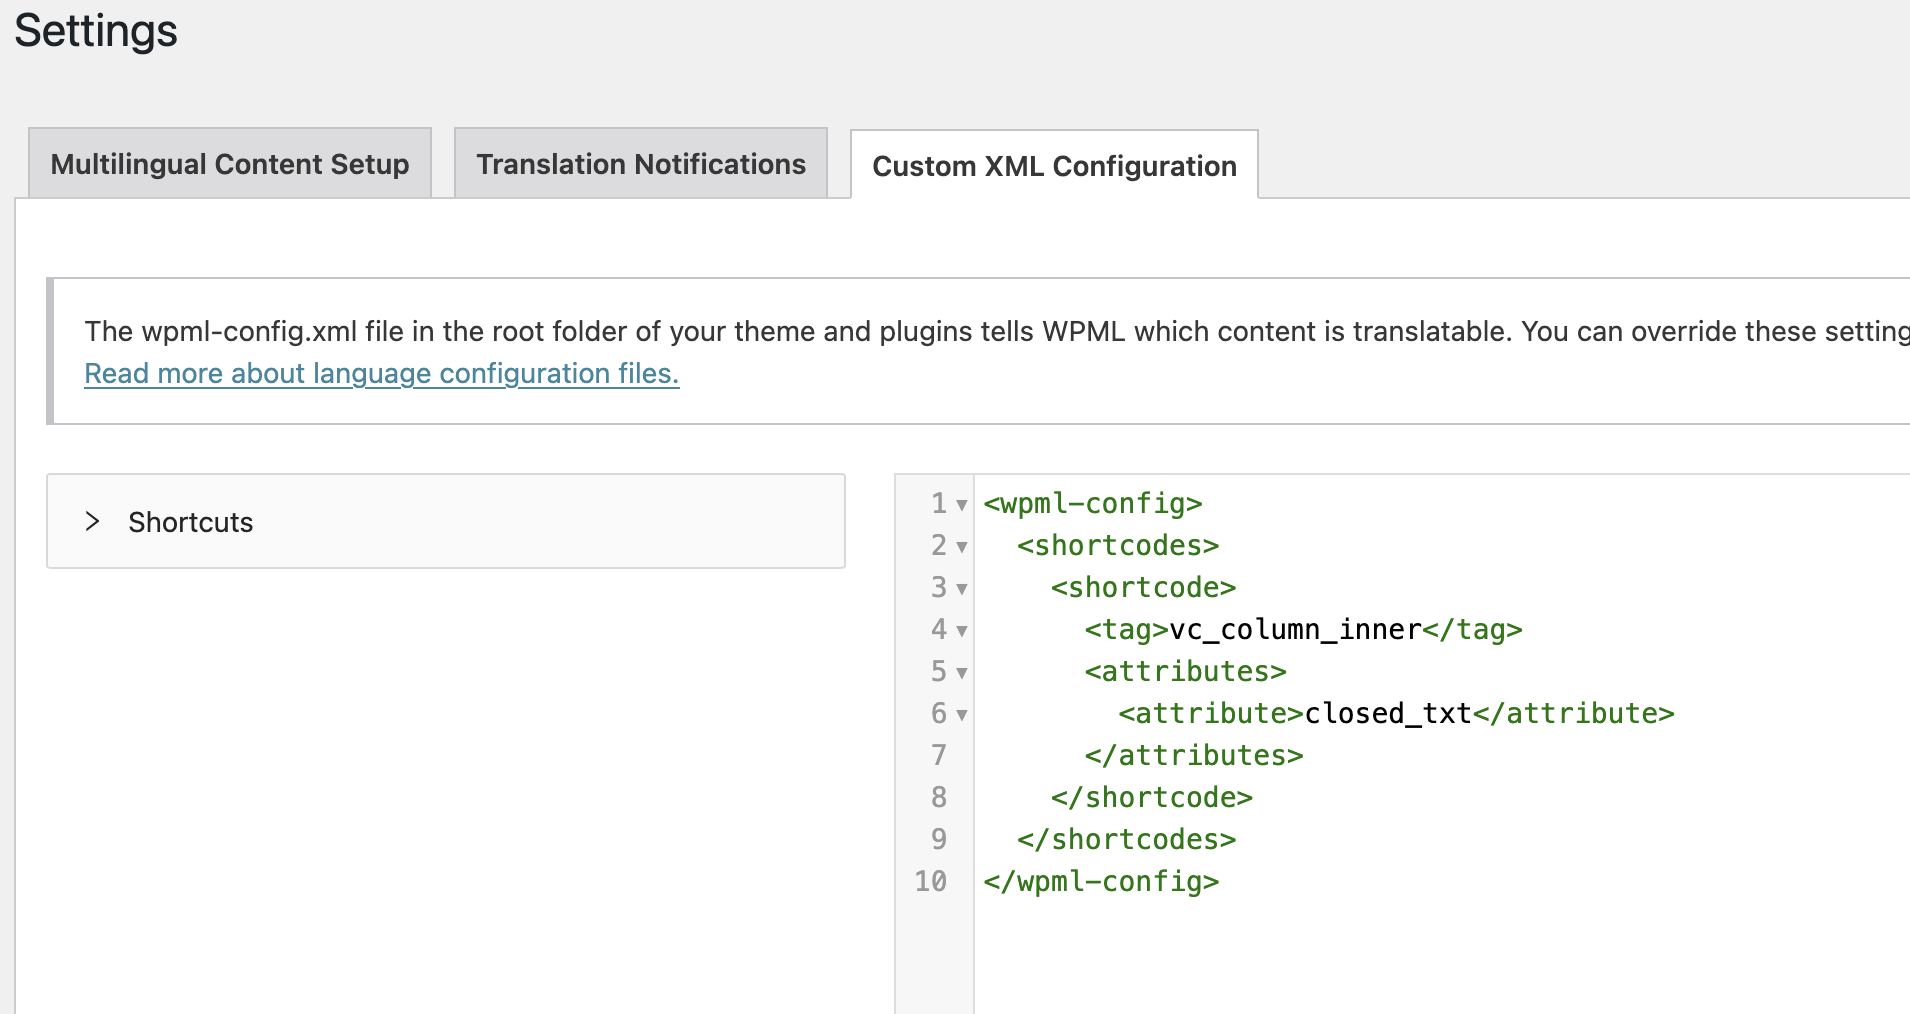Place cursor in vc_column_inner tag value
This screenshot has height=1014, width=1910.
click(1296, 629)
